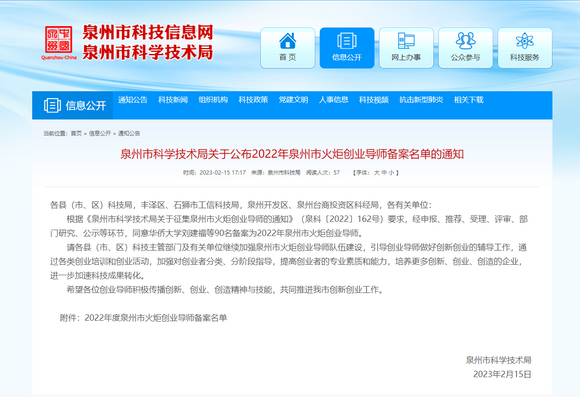
Task: Go to 信息公开 in the breadcrumb
Action: 100,133
